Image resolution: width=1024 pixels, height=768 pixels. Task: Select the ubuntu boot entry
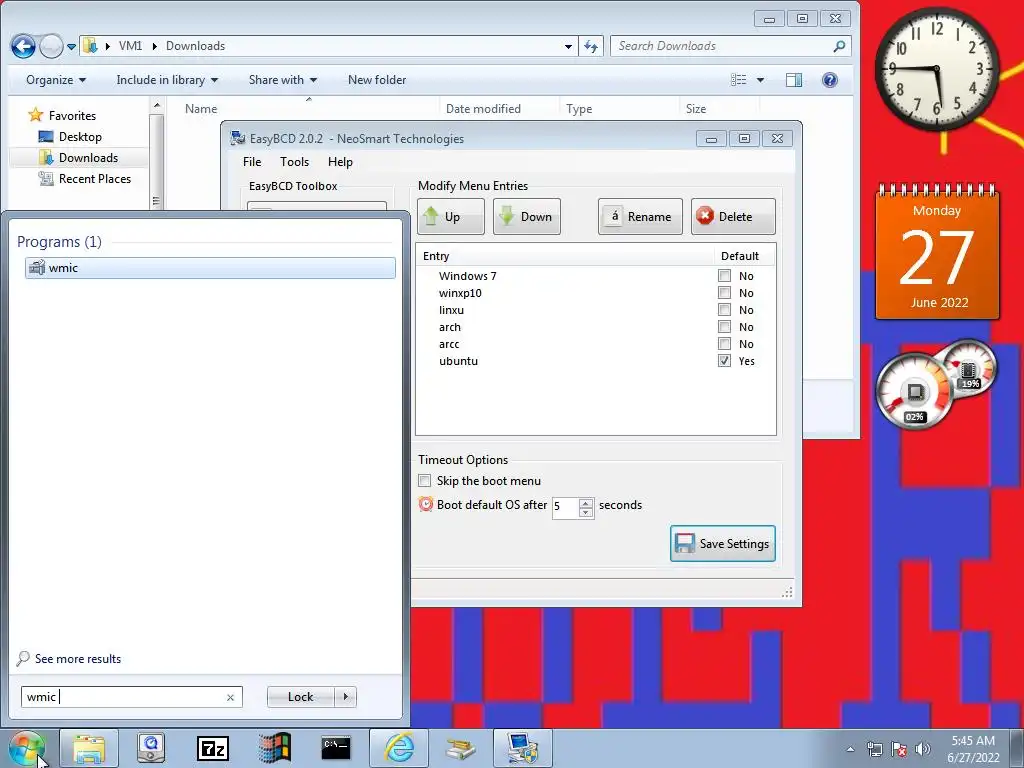click(458, 361)
